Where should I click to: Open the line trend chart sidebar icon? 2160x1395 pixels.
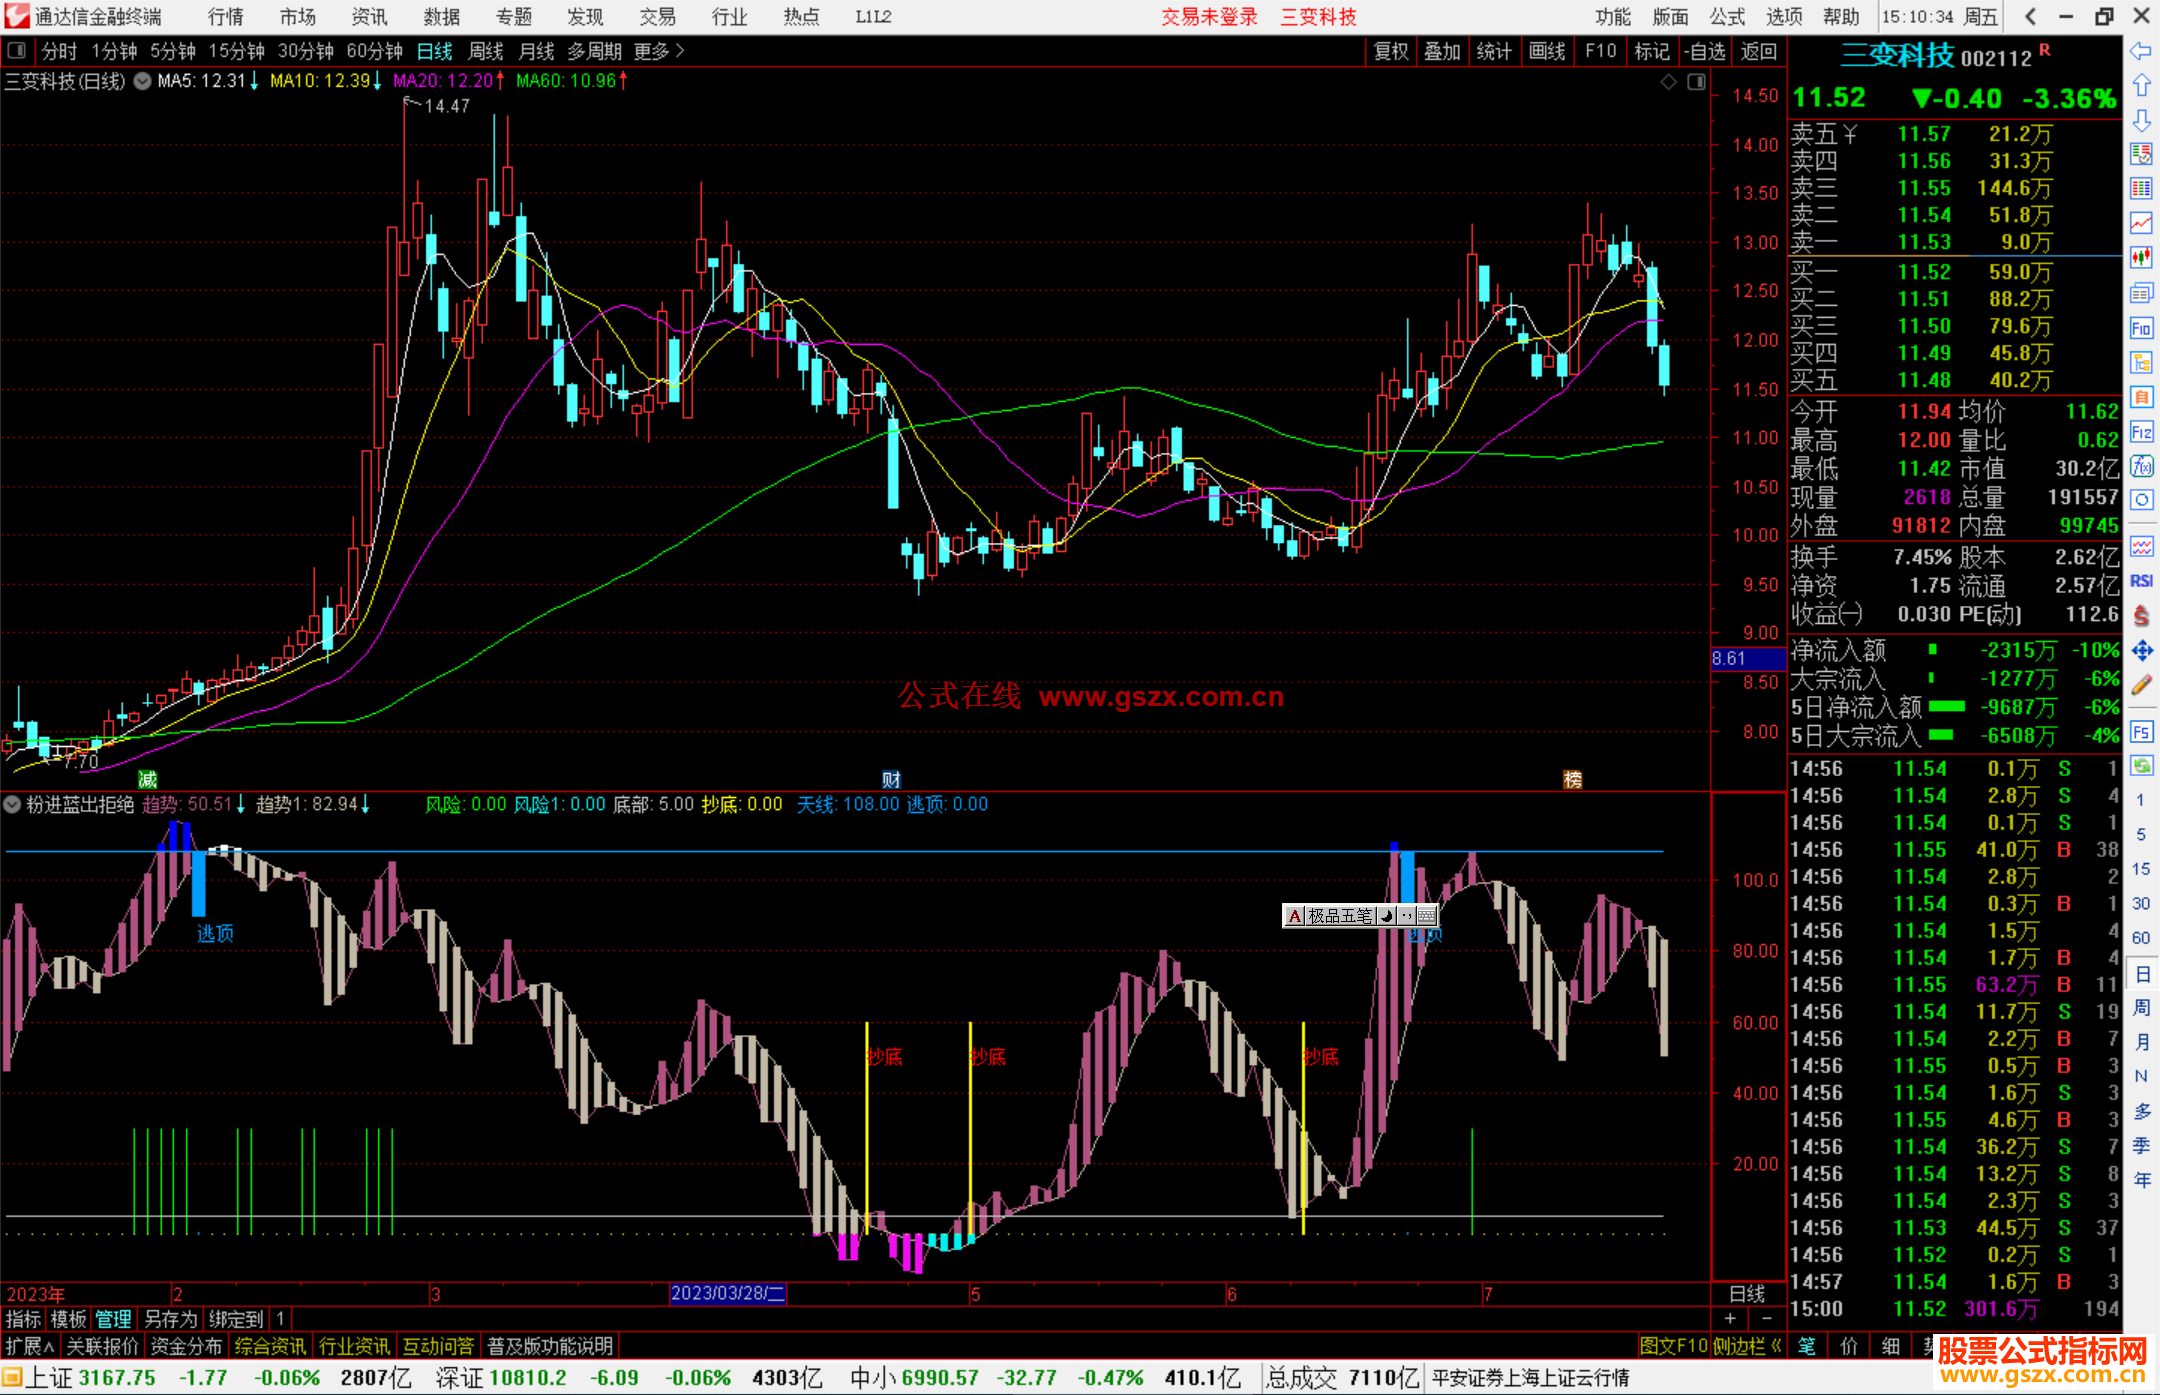[2141, 223]
